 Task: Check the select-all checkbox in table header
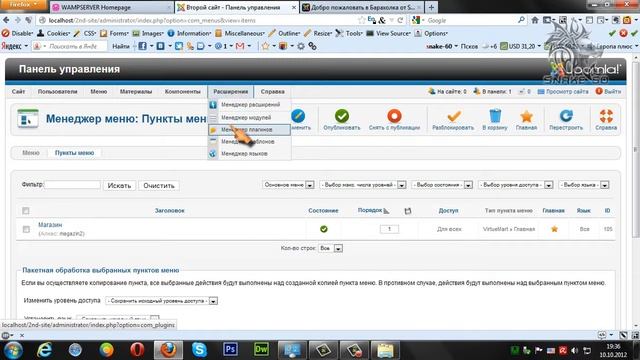[x=26, y=211]
